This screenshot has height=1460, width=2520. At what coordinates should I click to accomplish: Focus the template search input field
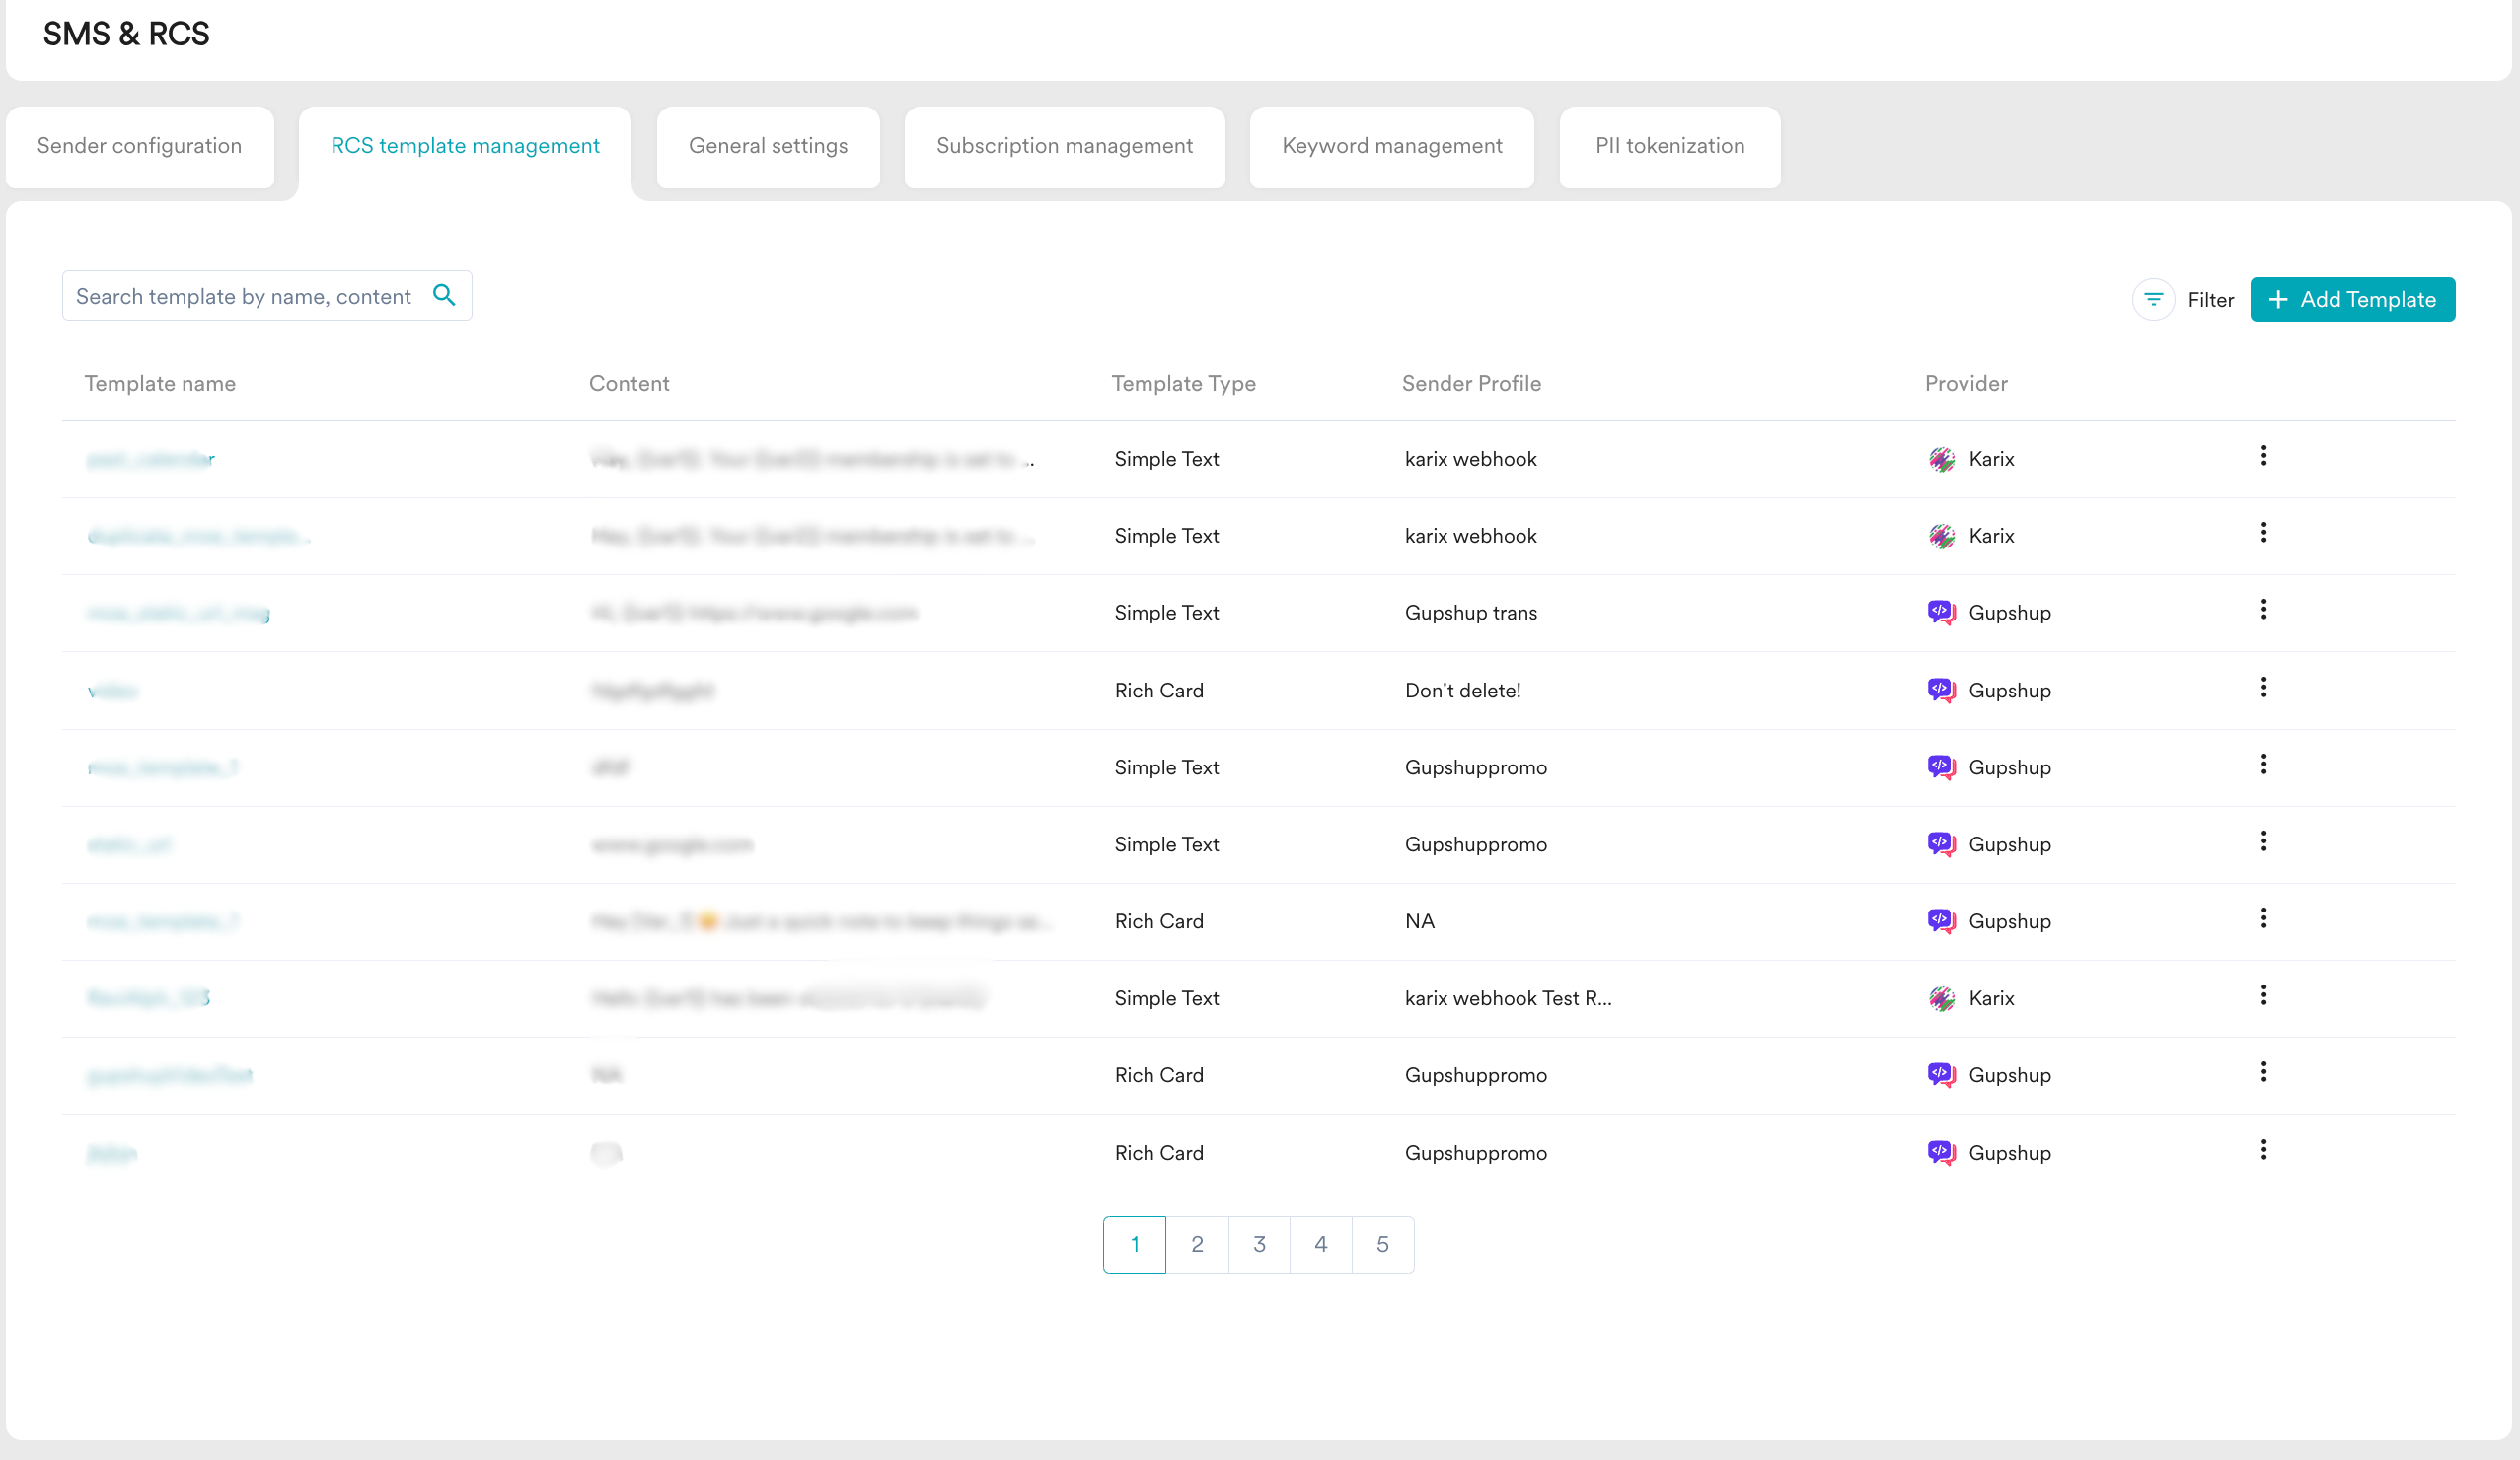click(x=243, y=296)
